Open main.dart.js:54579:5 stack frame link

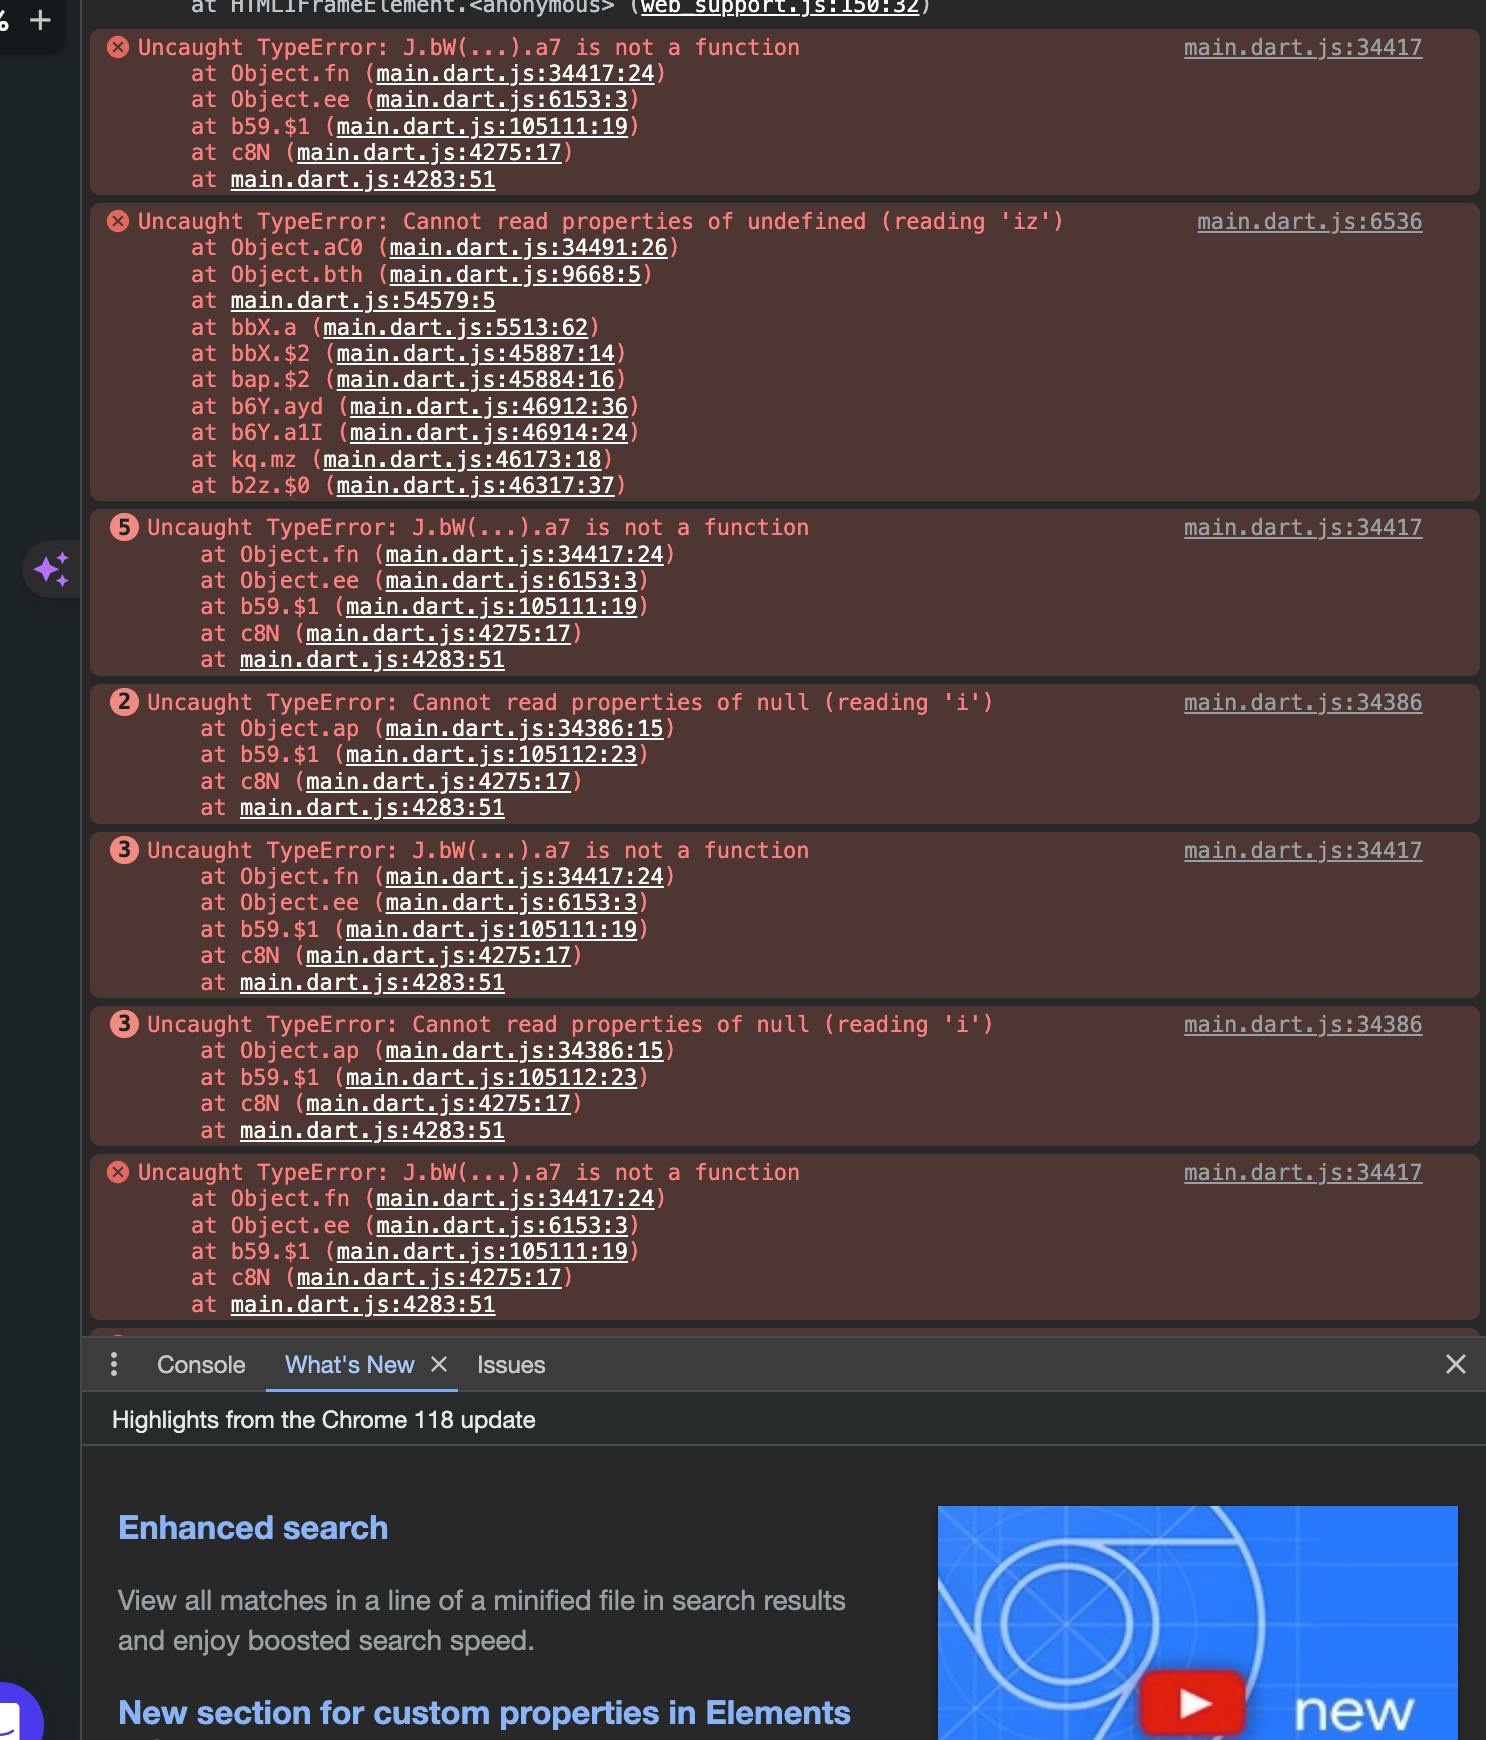pos(363,300)
